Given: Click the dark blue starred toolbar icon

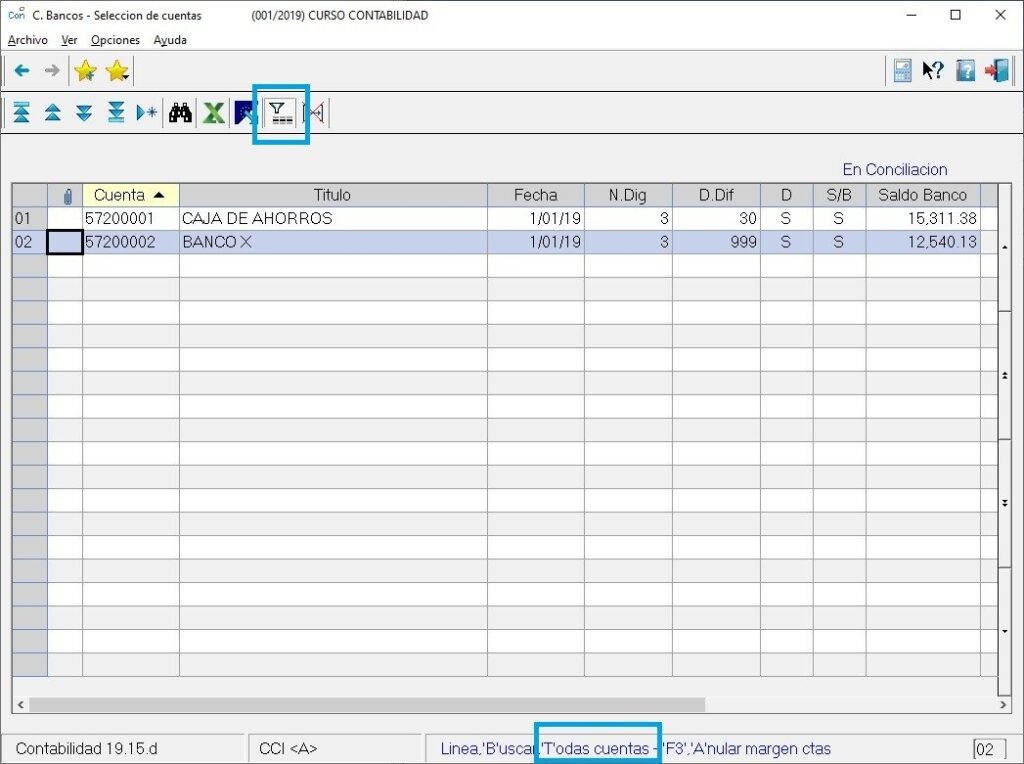Looking at the screenshot, I should (x=245, y=113).
